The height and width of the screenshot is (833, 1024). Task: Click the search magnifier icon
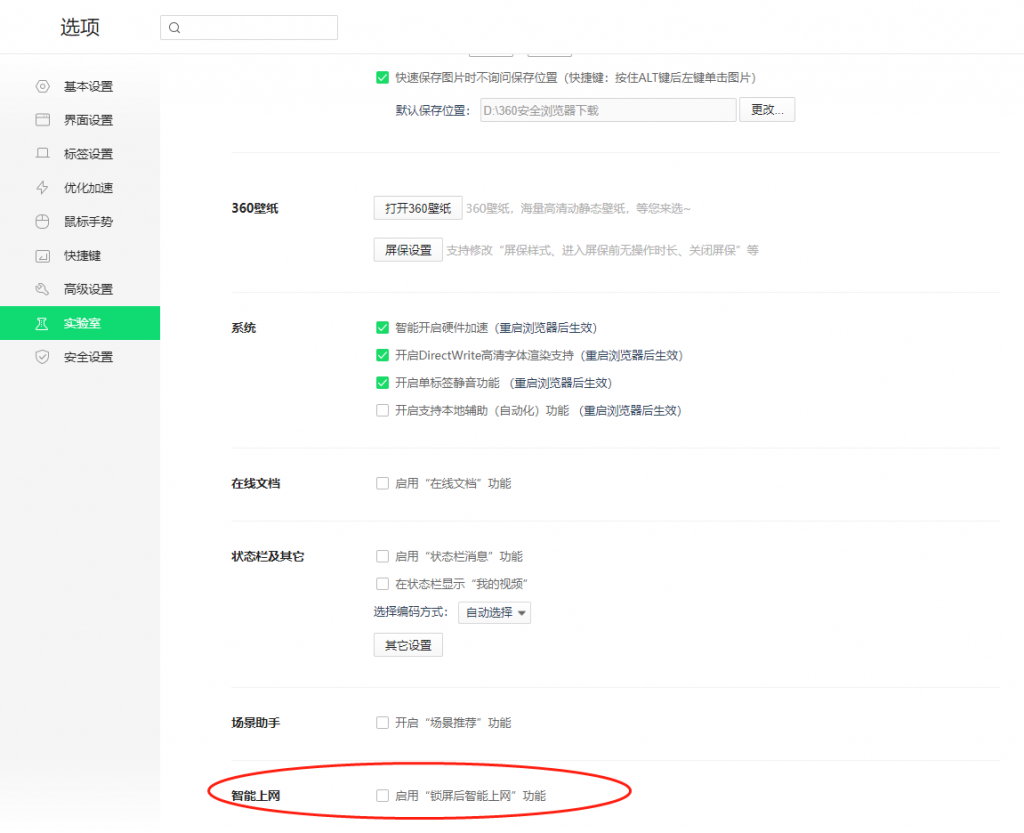(x=174, y=27)
